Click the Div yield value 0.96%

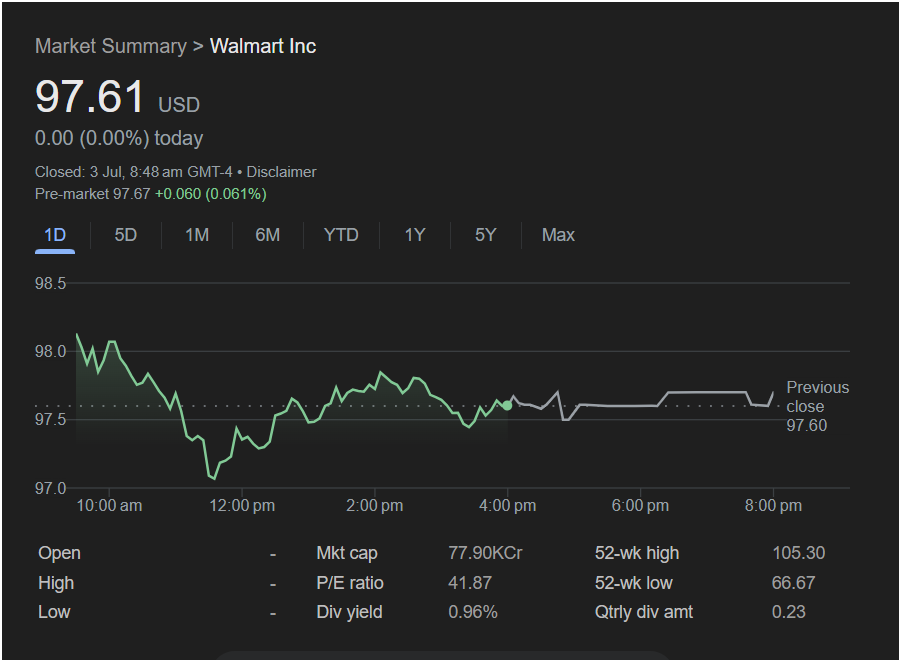point(473,612)
